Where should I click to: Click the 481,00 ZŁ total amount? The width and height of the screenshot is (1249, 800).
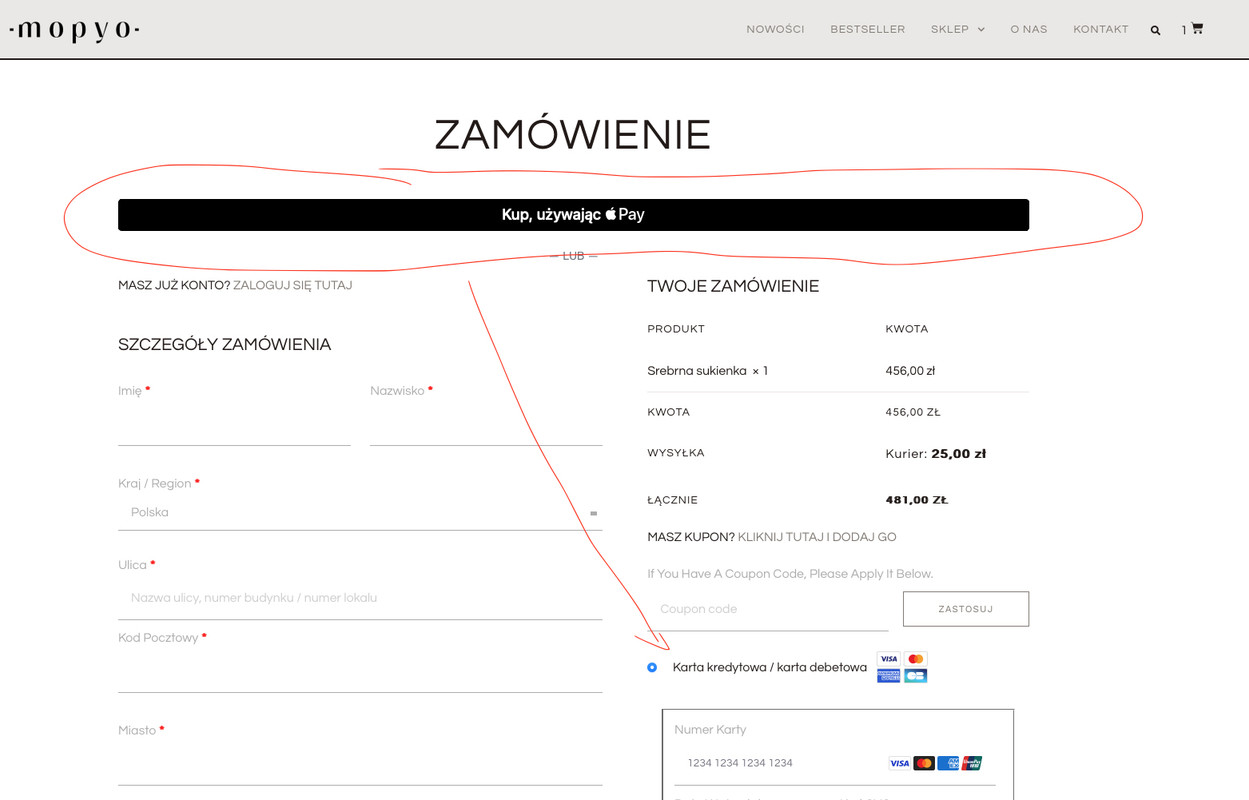click(917, 500)
